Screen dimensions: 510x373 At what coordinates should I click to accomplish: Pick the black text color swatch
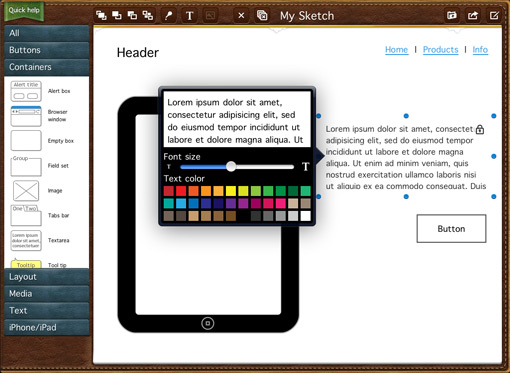(243, 216)
